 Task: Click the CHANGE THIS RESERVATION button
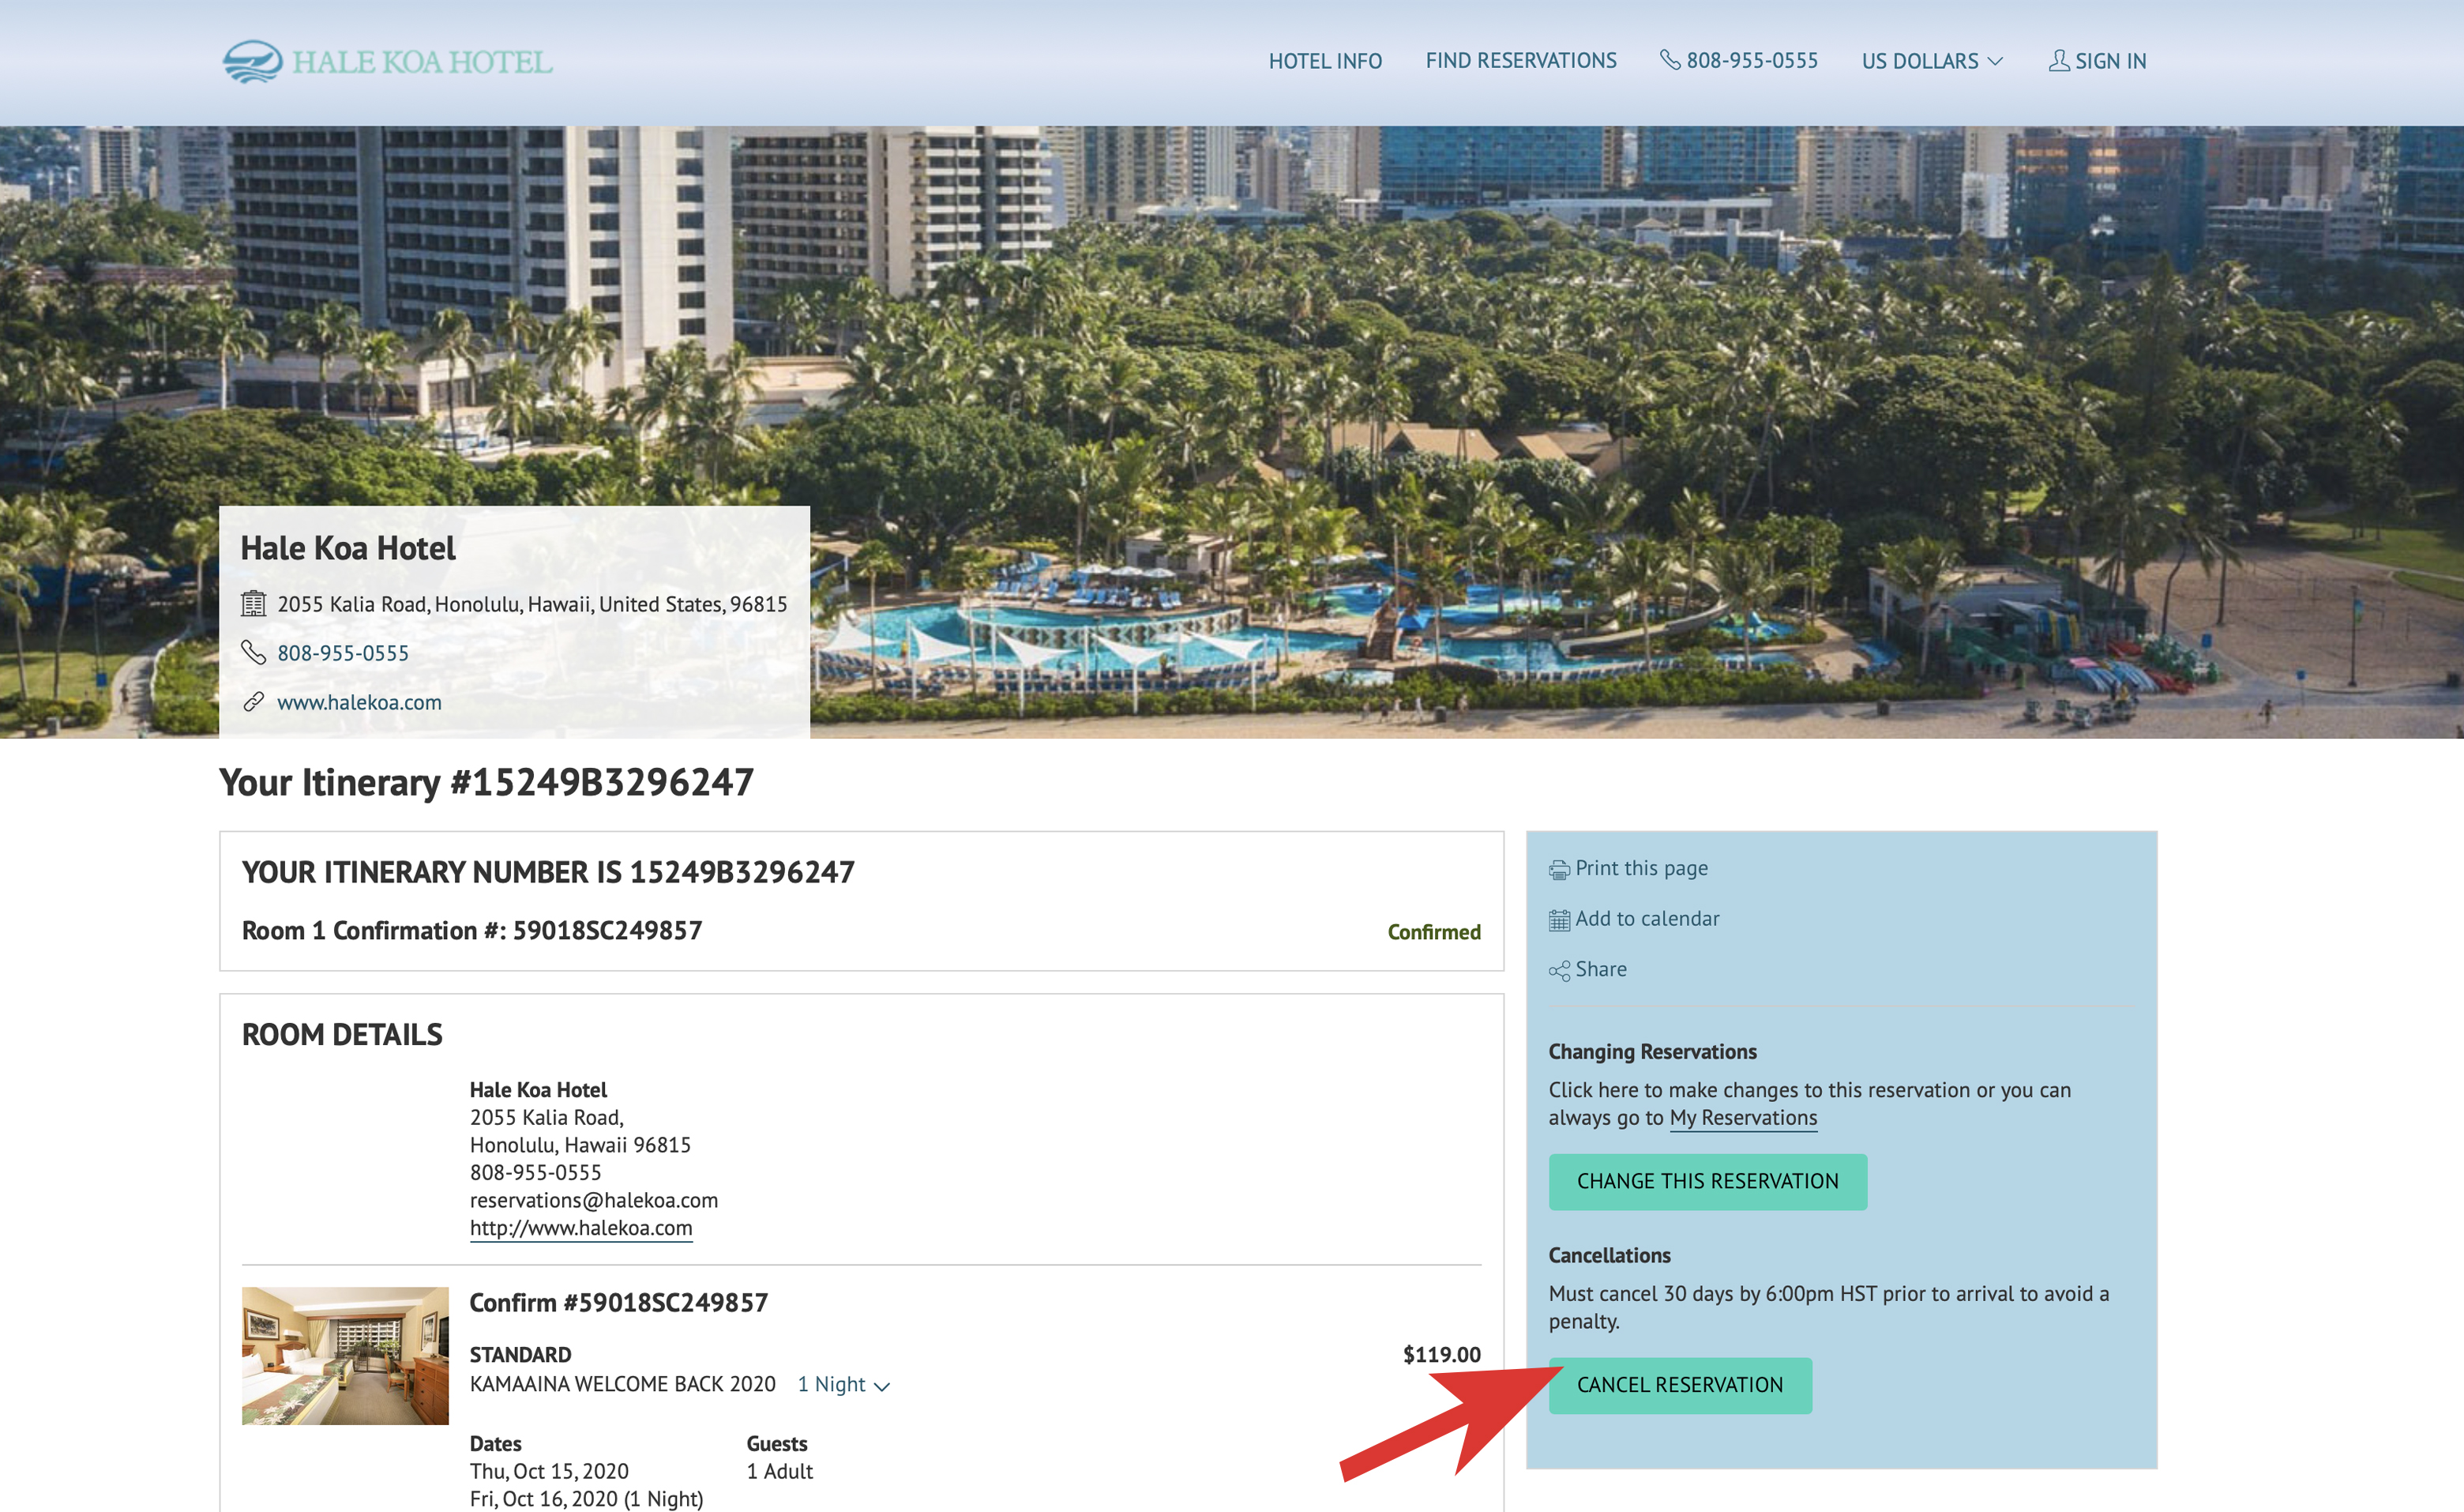(1703, 1181)
